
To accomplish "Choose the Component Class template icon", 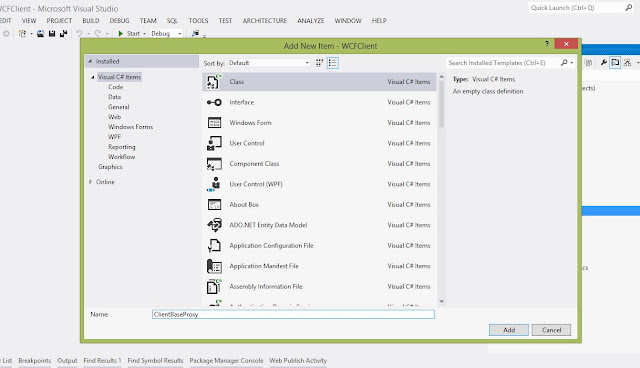I will pos(214,164).
